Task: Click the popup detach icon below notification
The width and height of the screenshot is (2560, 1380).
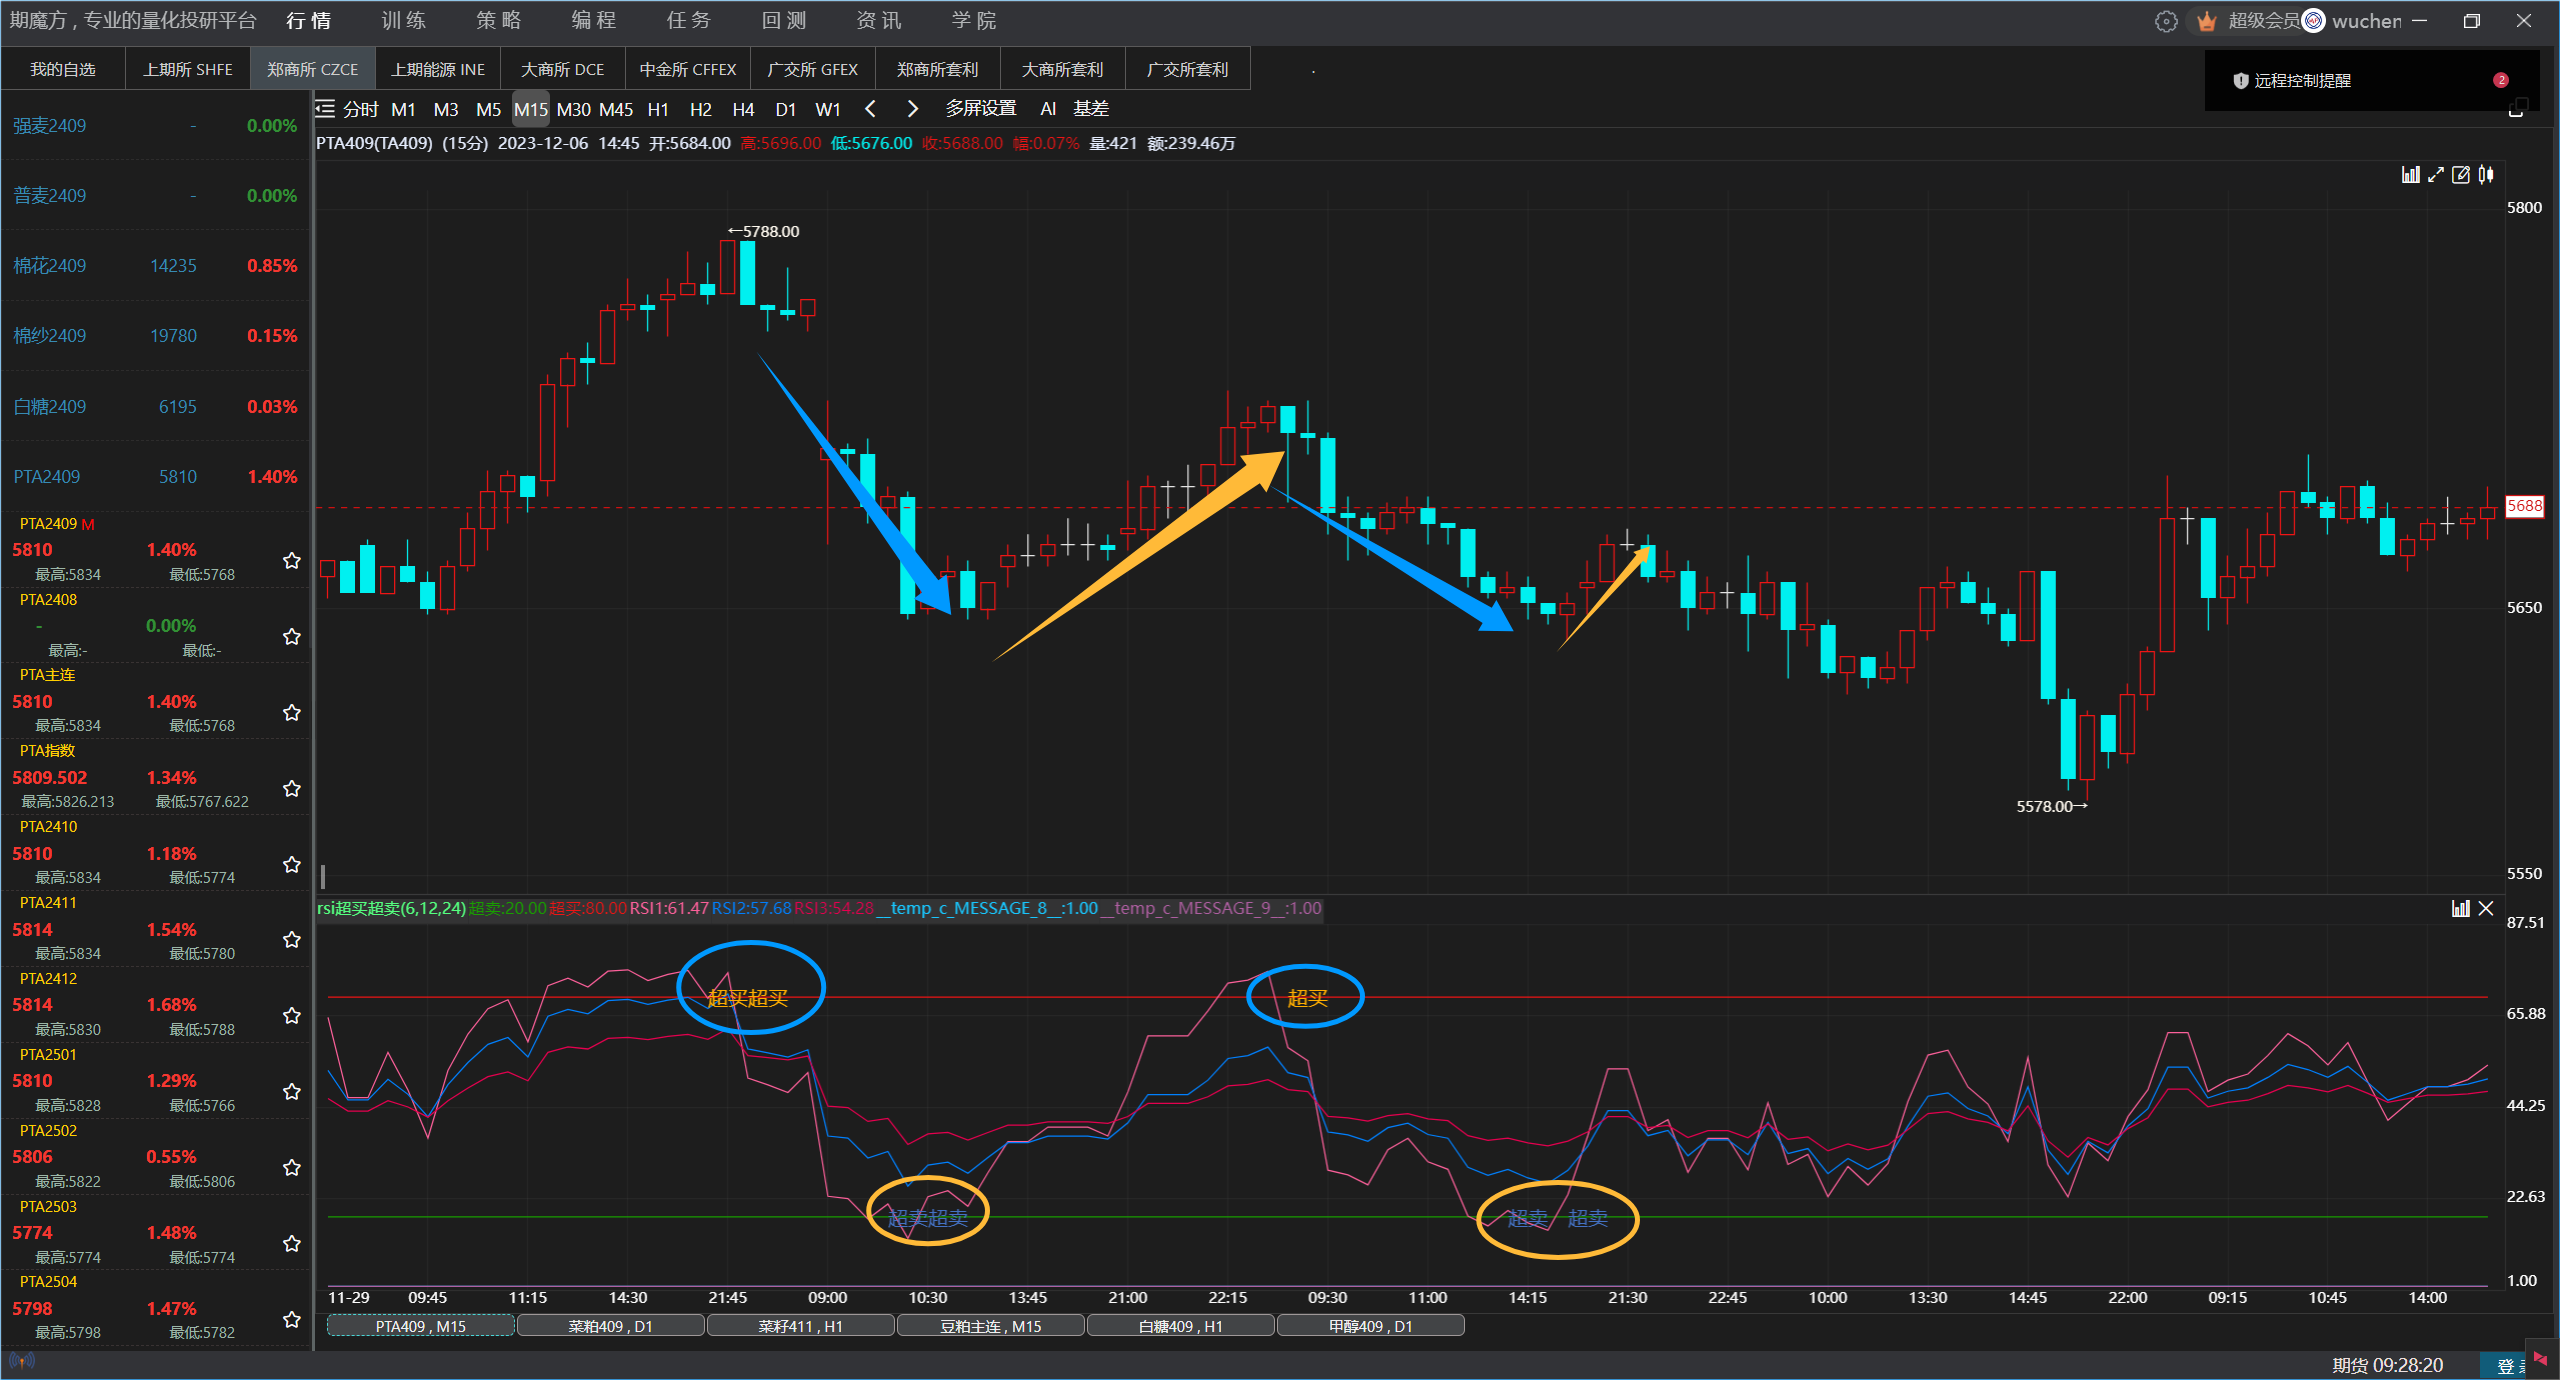Action: tap(2518, 106)
